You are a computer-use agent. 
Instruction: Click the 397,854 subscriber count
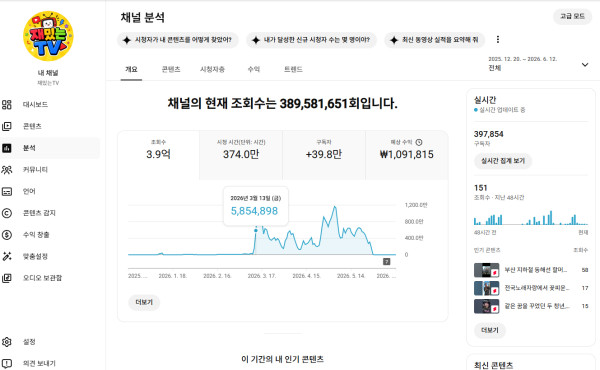489,134
